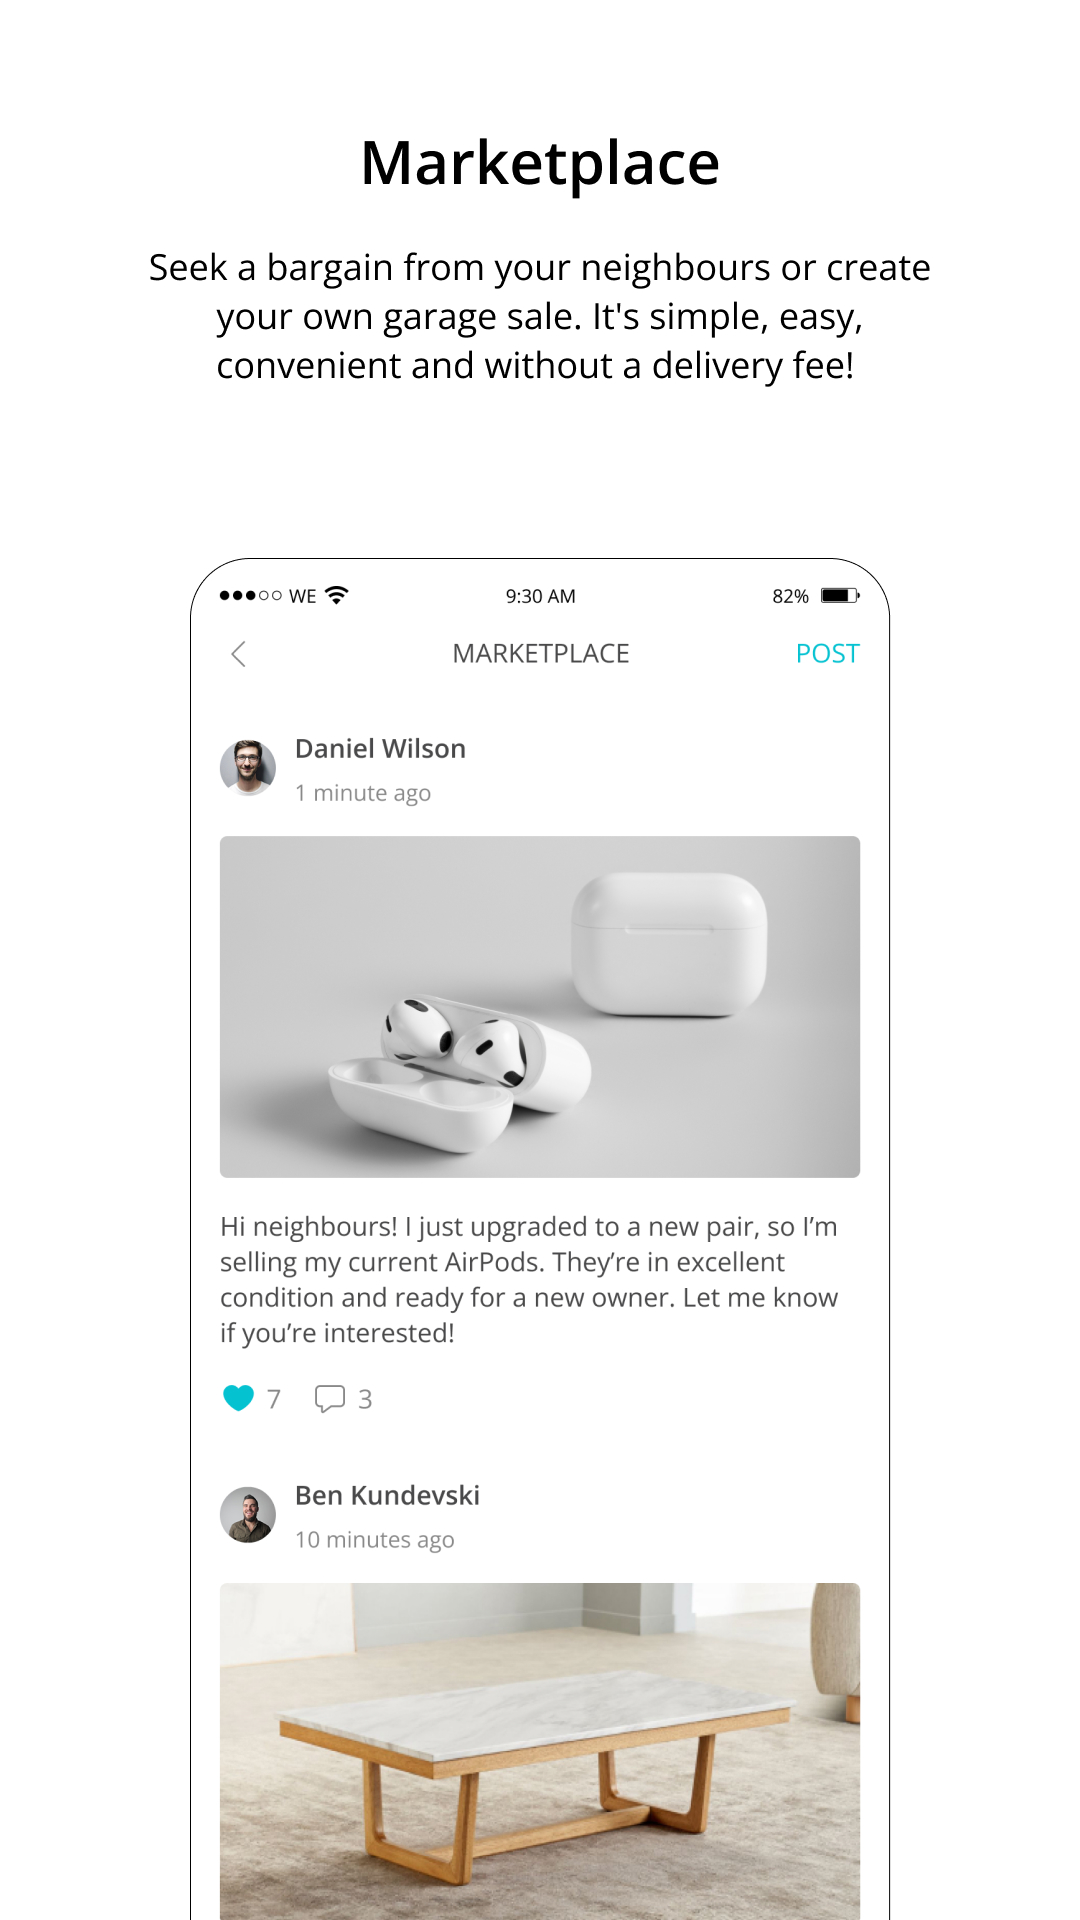Screen dimensions: 1080x1920
Task: Tap the Wi-Fi status icon
Action: [337, 595]
